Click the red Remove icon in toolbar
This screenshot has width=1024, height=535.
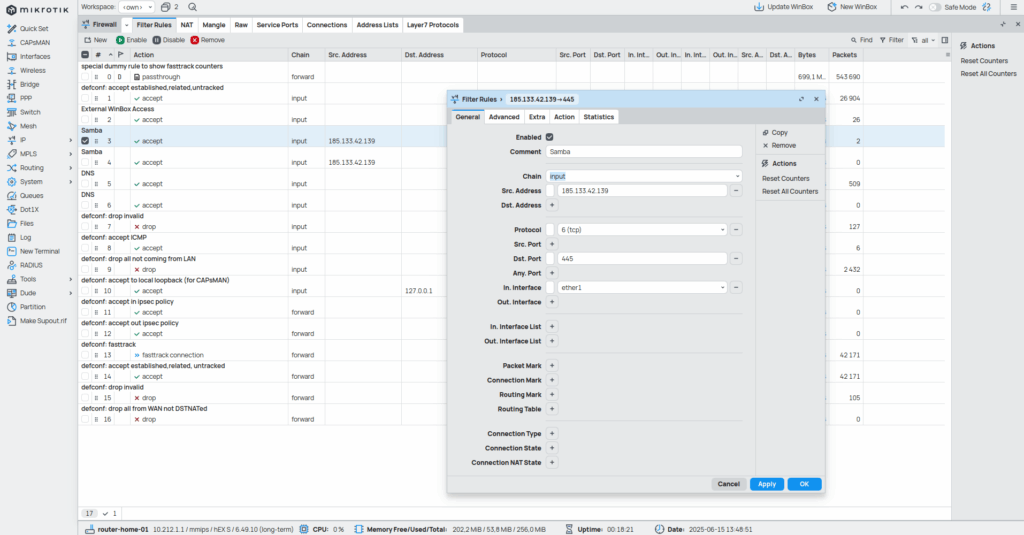195,40
